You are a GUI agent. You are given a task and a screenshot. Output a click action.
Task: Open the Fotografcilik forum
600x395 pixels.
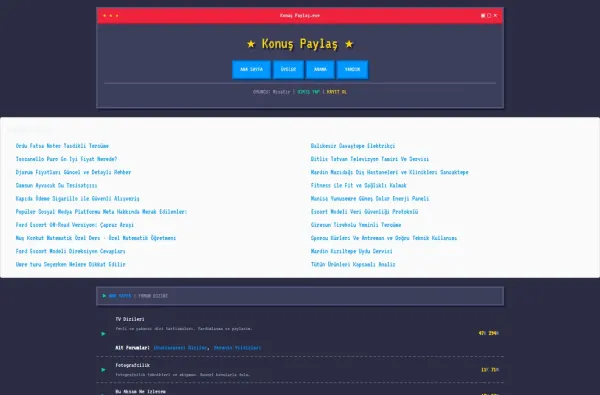point(133,366)
